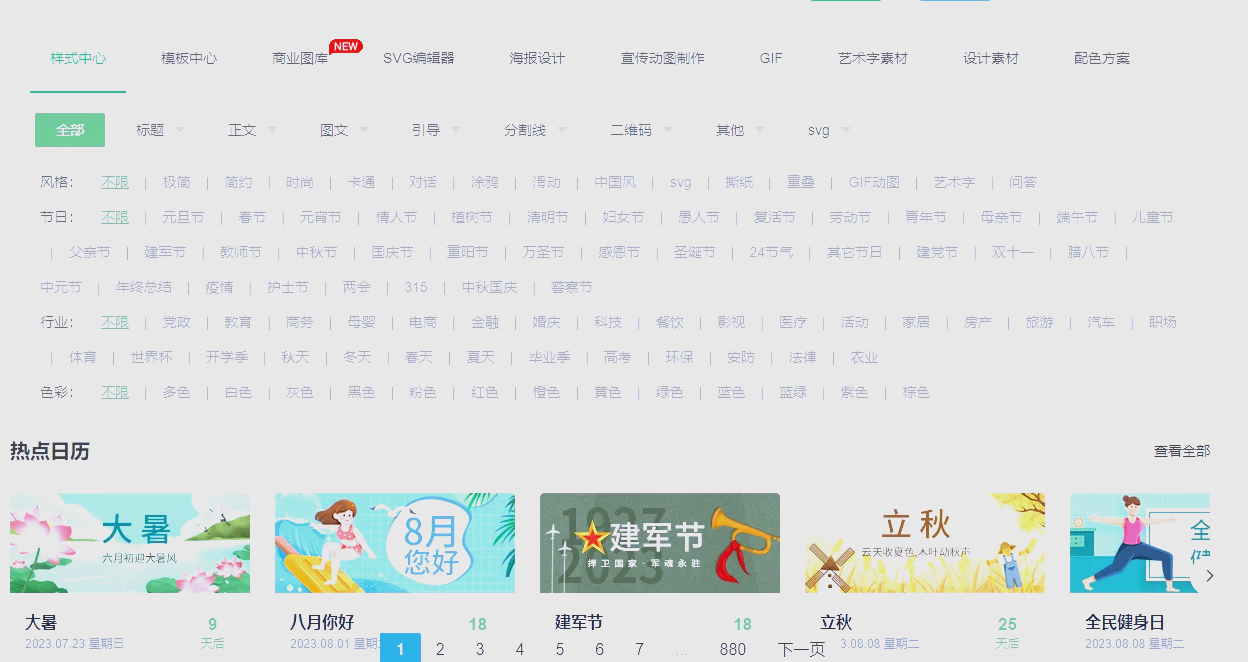Expand the 其他 dropdown
The image size is (1248, 662).
click(740, 130)
